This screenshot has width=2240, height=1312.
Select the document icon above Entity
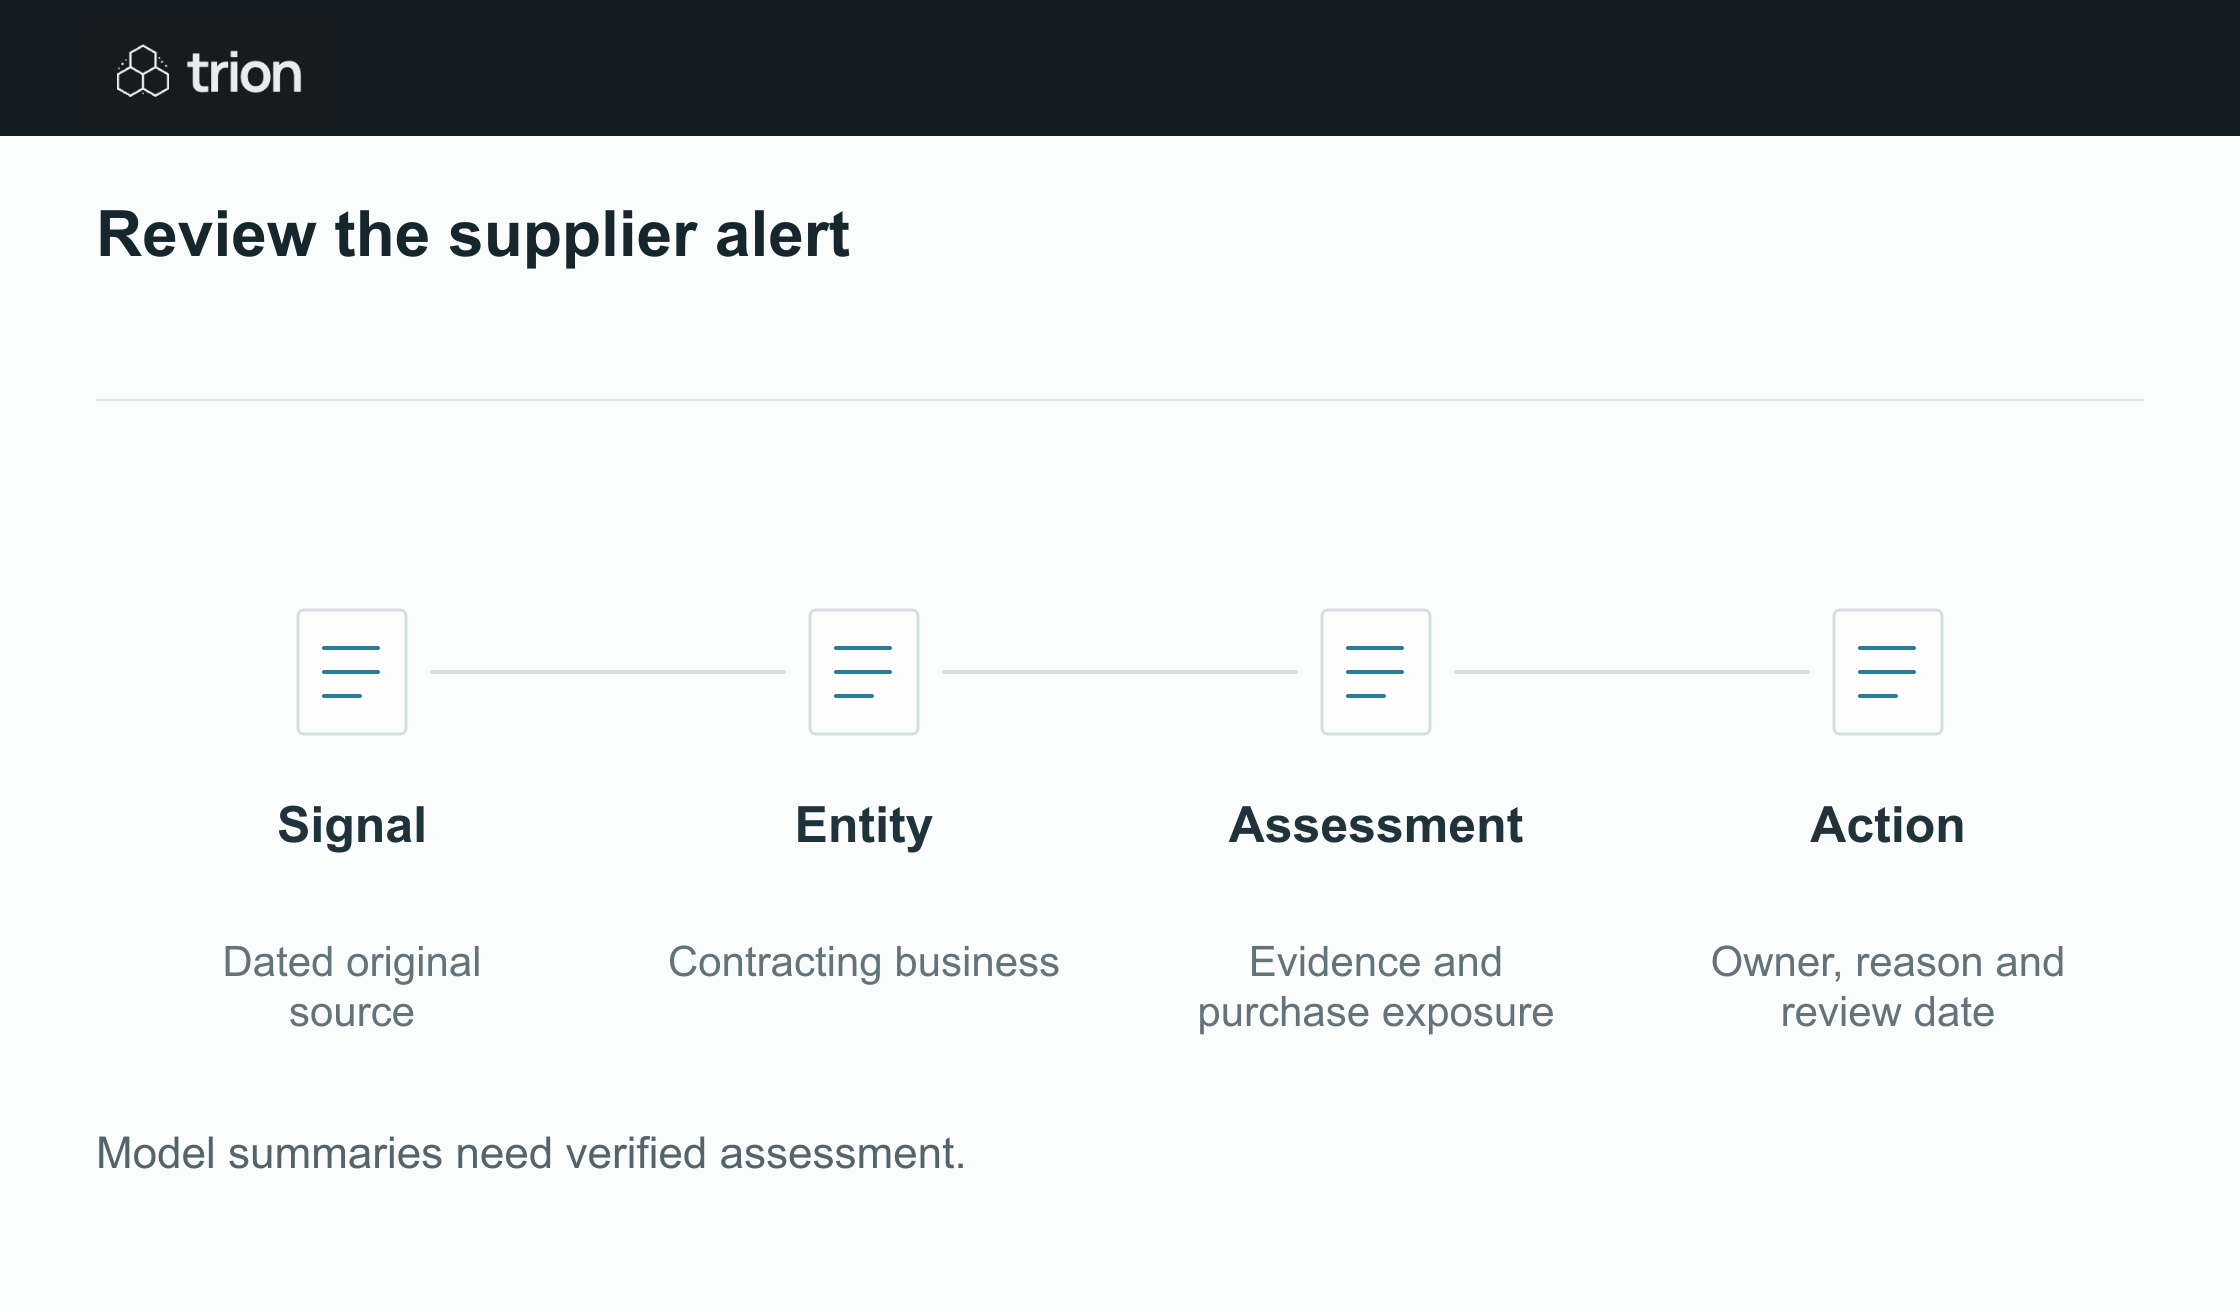point(864,672)
